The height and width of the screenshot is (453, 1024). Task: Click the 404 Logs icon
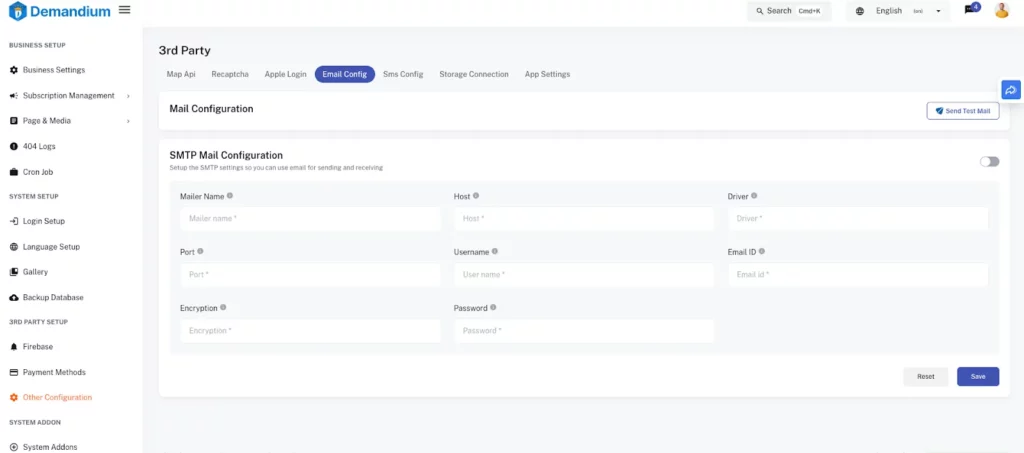[x=14, y=146]
